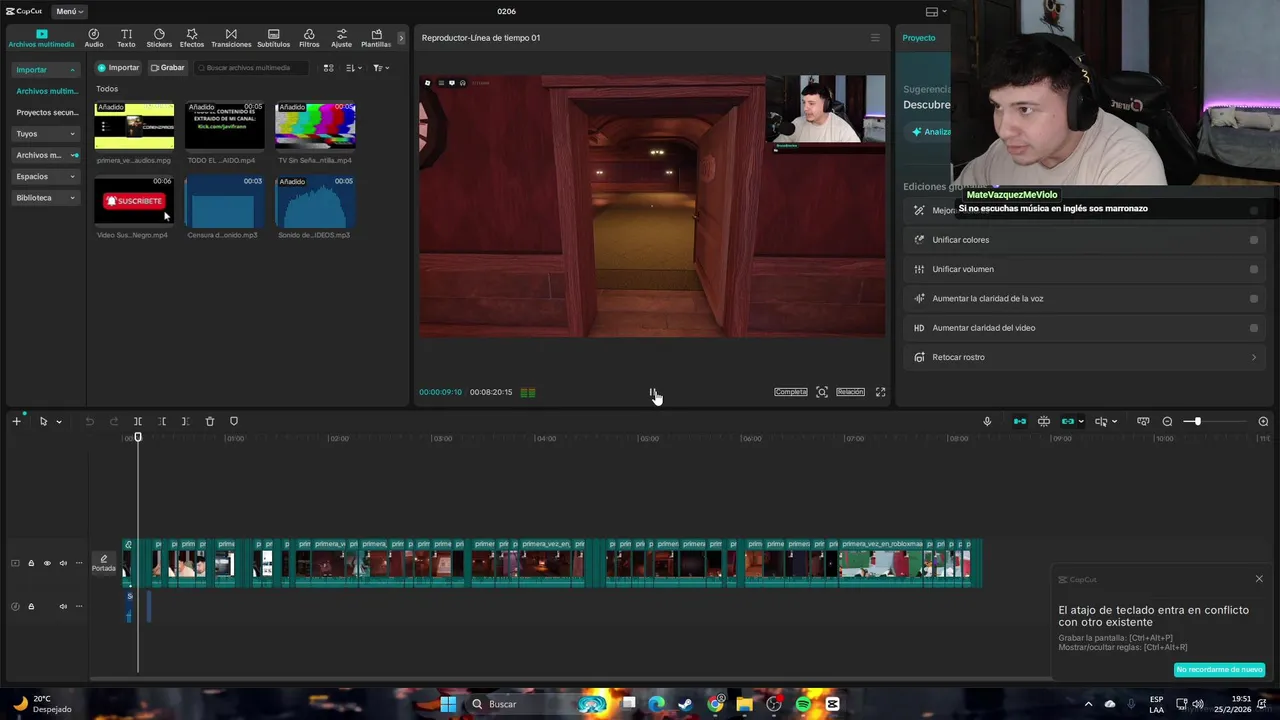
Task: Toggle main track magnet
Action: [x=1019, y=421]
